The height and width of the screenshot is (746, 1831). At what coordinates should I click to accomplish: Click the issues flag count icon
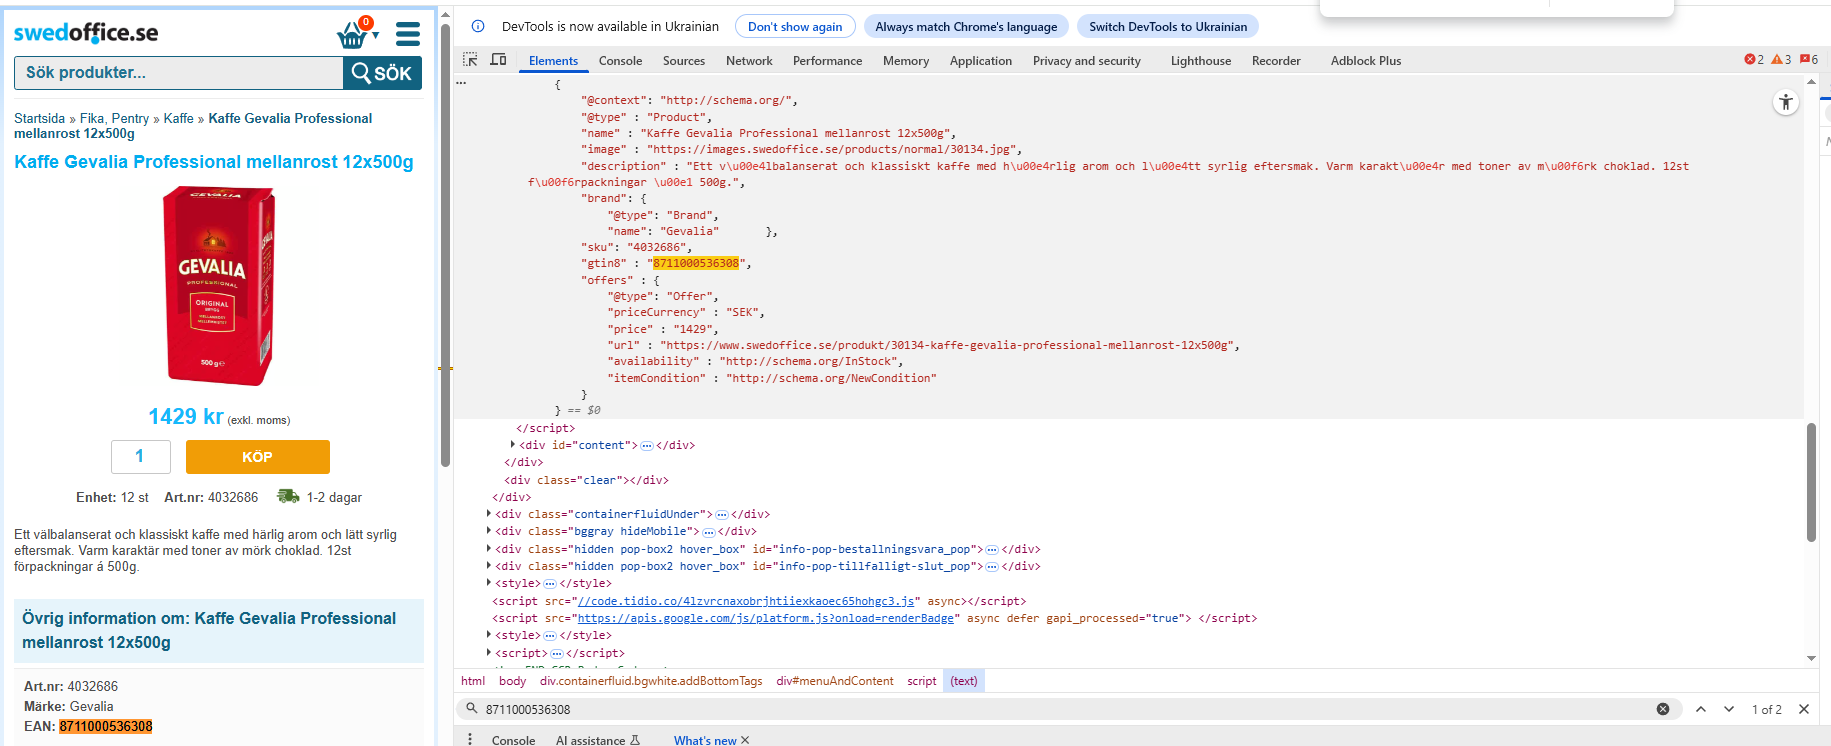coord(1809,60)
